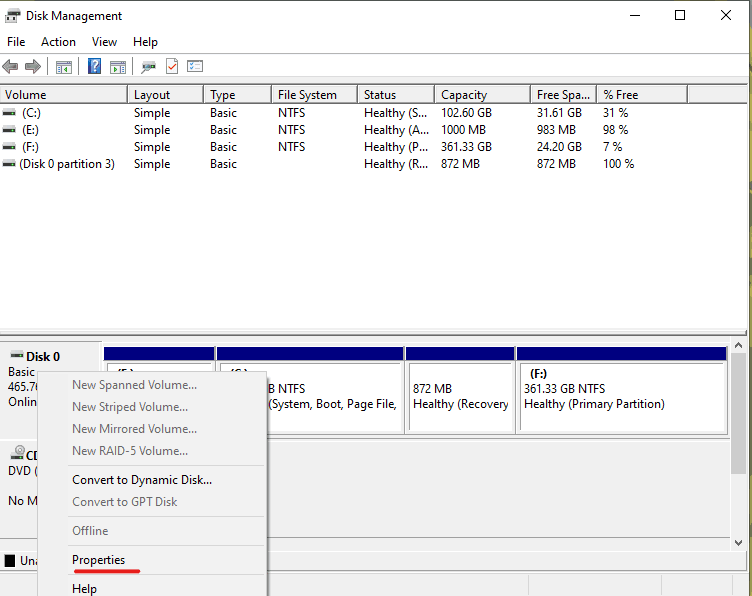Click the checklist settings toolbar icon
This screenshot has height=596, width=752.
point(195,66)
